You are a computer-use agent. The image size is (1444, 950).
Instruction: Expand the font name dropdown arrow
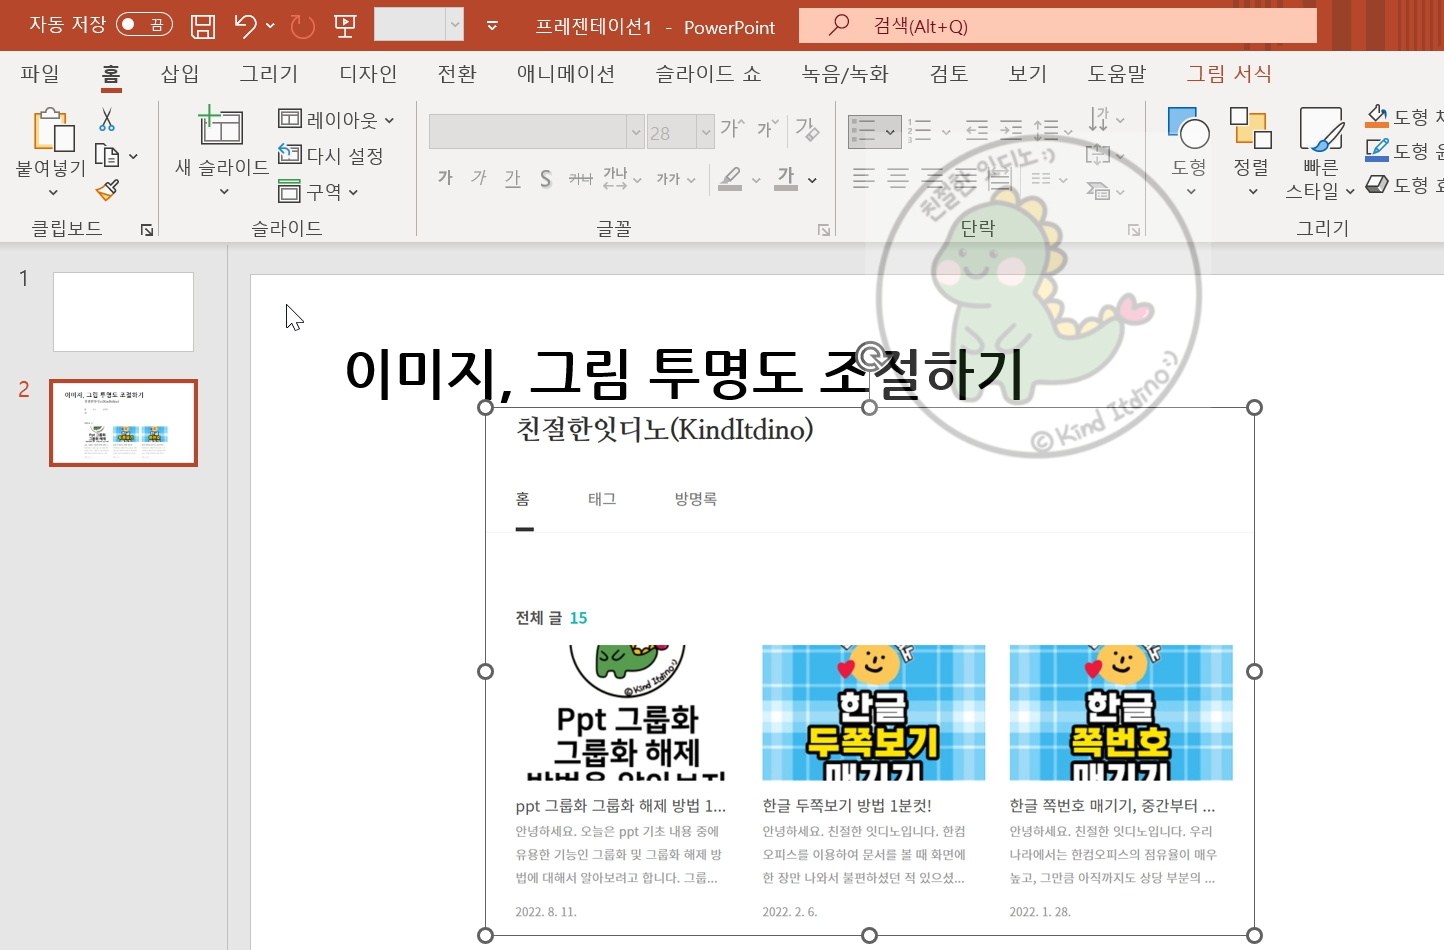coord(635,131)
